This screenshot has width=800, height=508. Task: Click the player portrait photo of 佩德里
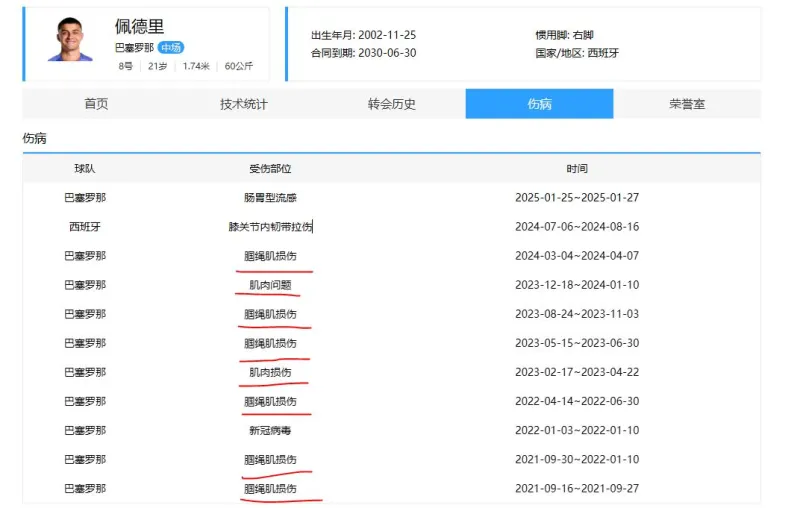(70, 40)
